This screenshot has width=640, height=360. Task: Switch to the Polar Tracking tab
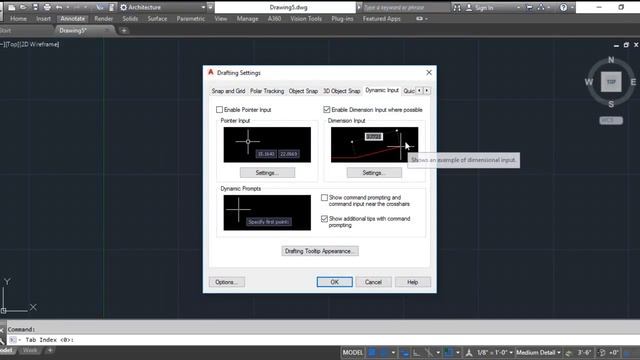267,91
